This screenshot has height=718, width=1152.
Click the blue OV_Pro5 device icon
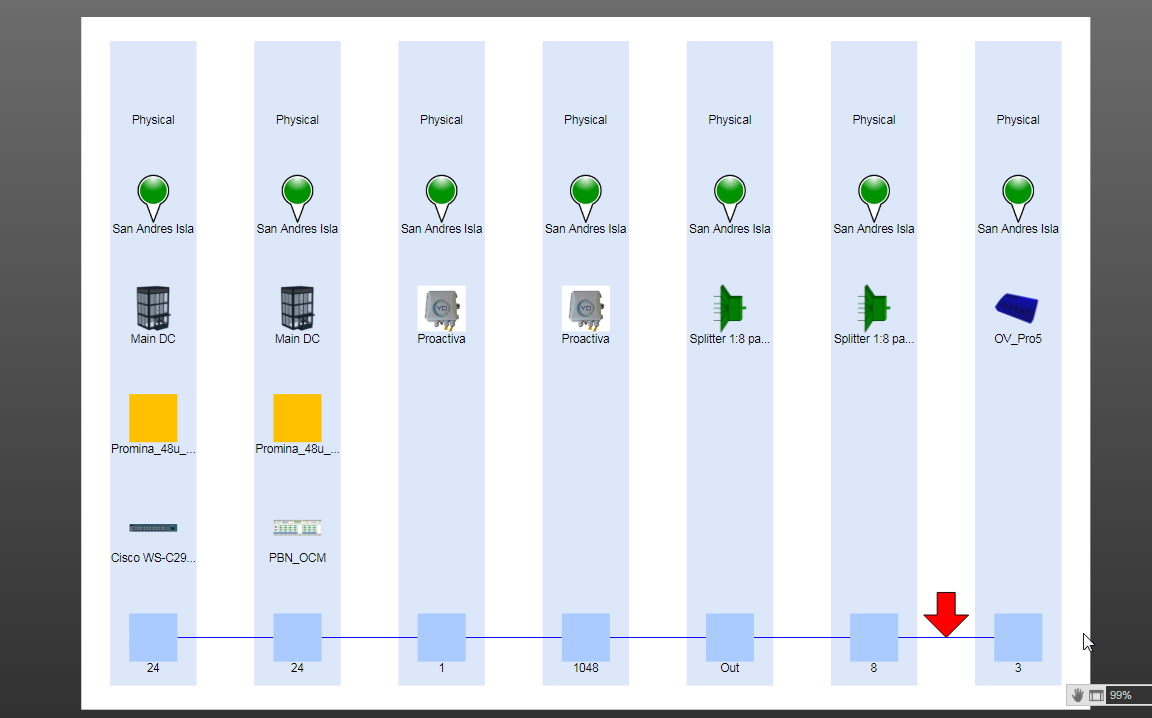[1017, 307]
